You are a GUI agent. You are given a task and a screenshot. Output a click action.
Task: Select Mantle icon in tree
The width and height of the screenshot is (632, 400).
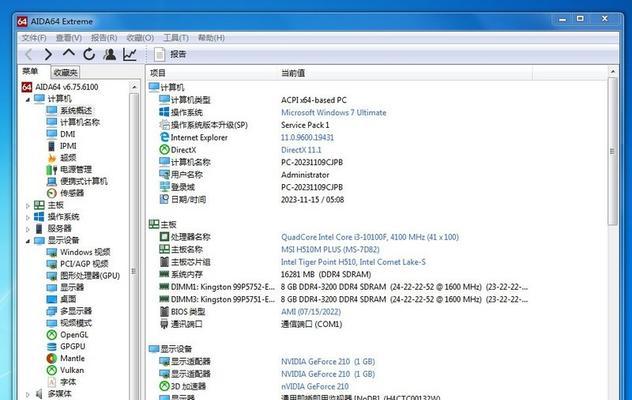pos(52,358)
